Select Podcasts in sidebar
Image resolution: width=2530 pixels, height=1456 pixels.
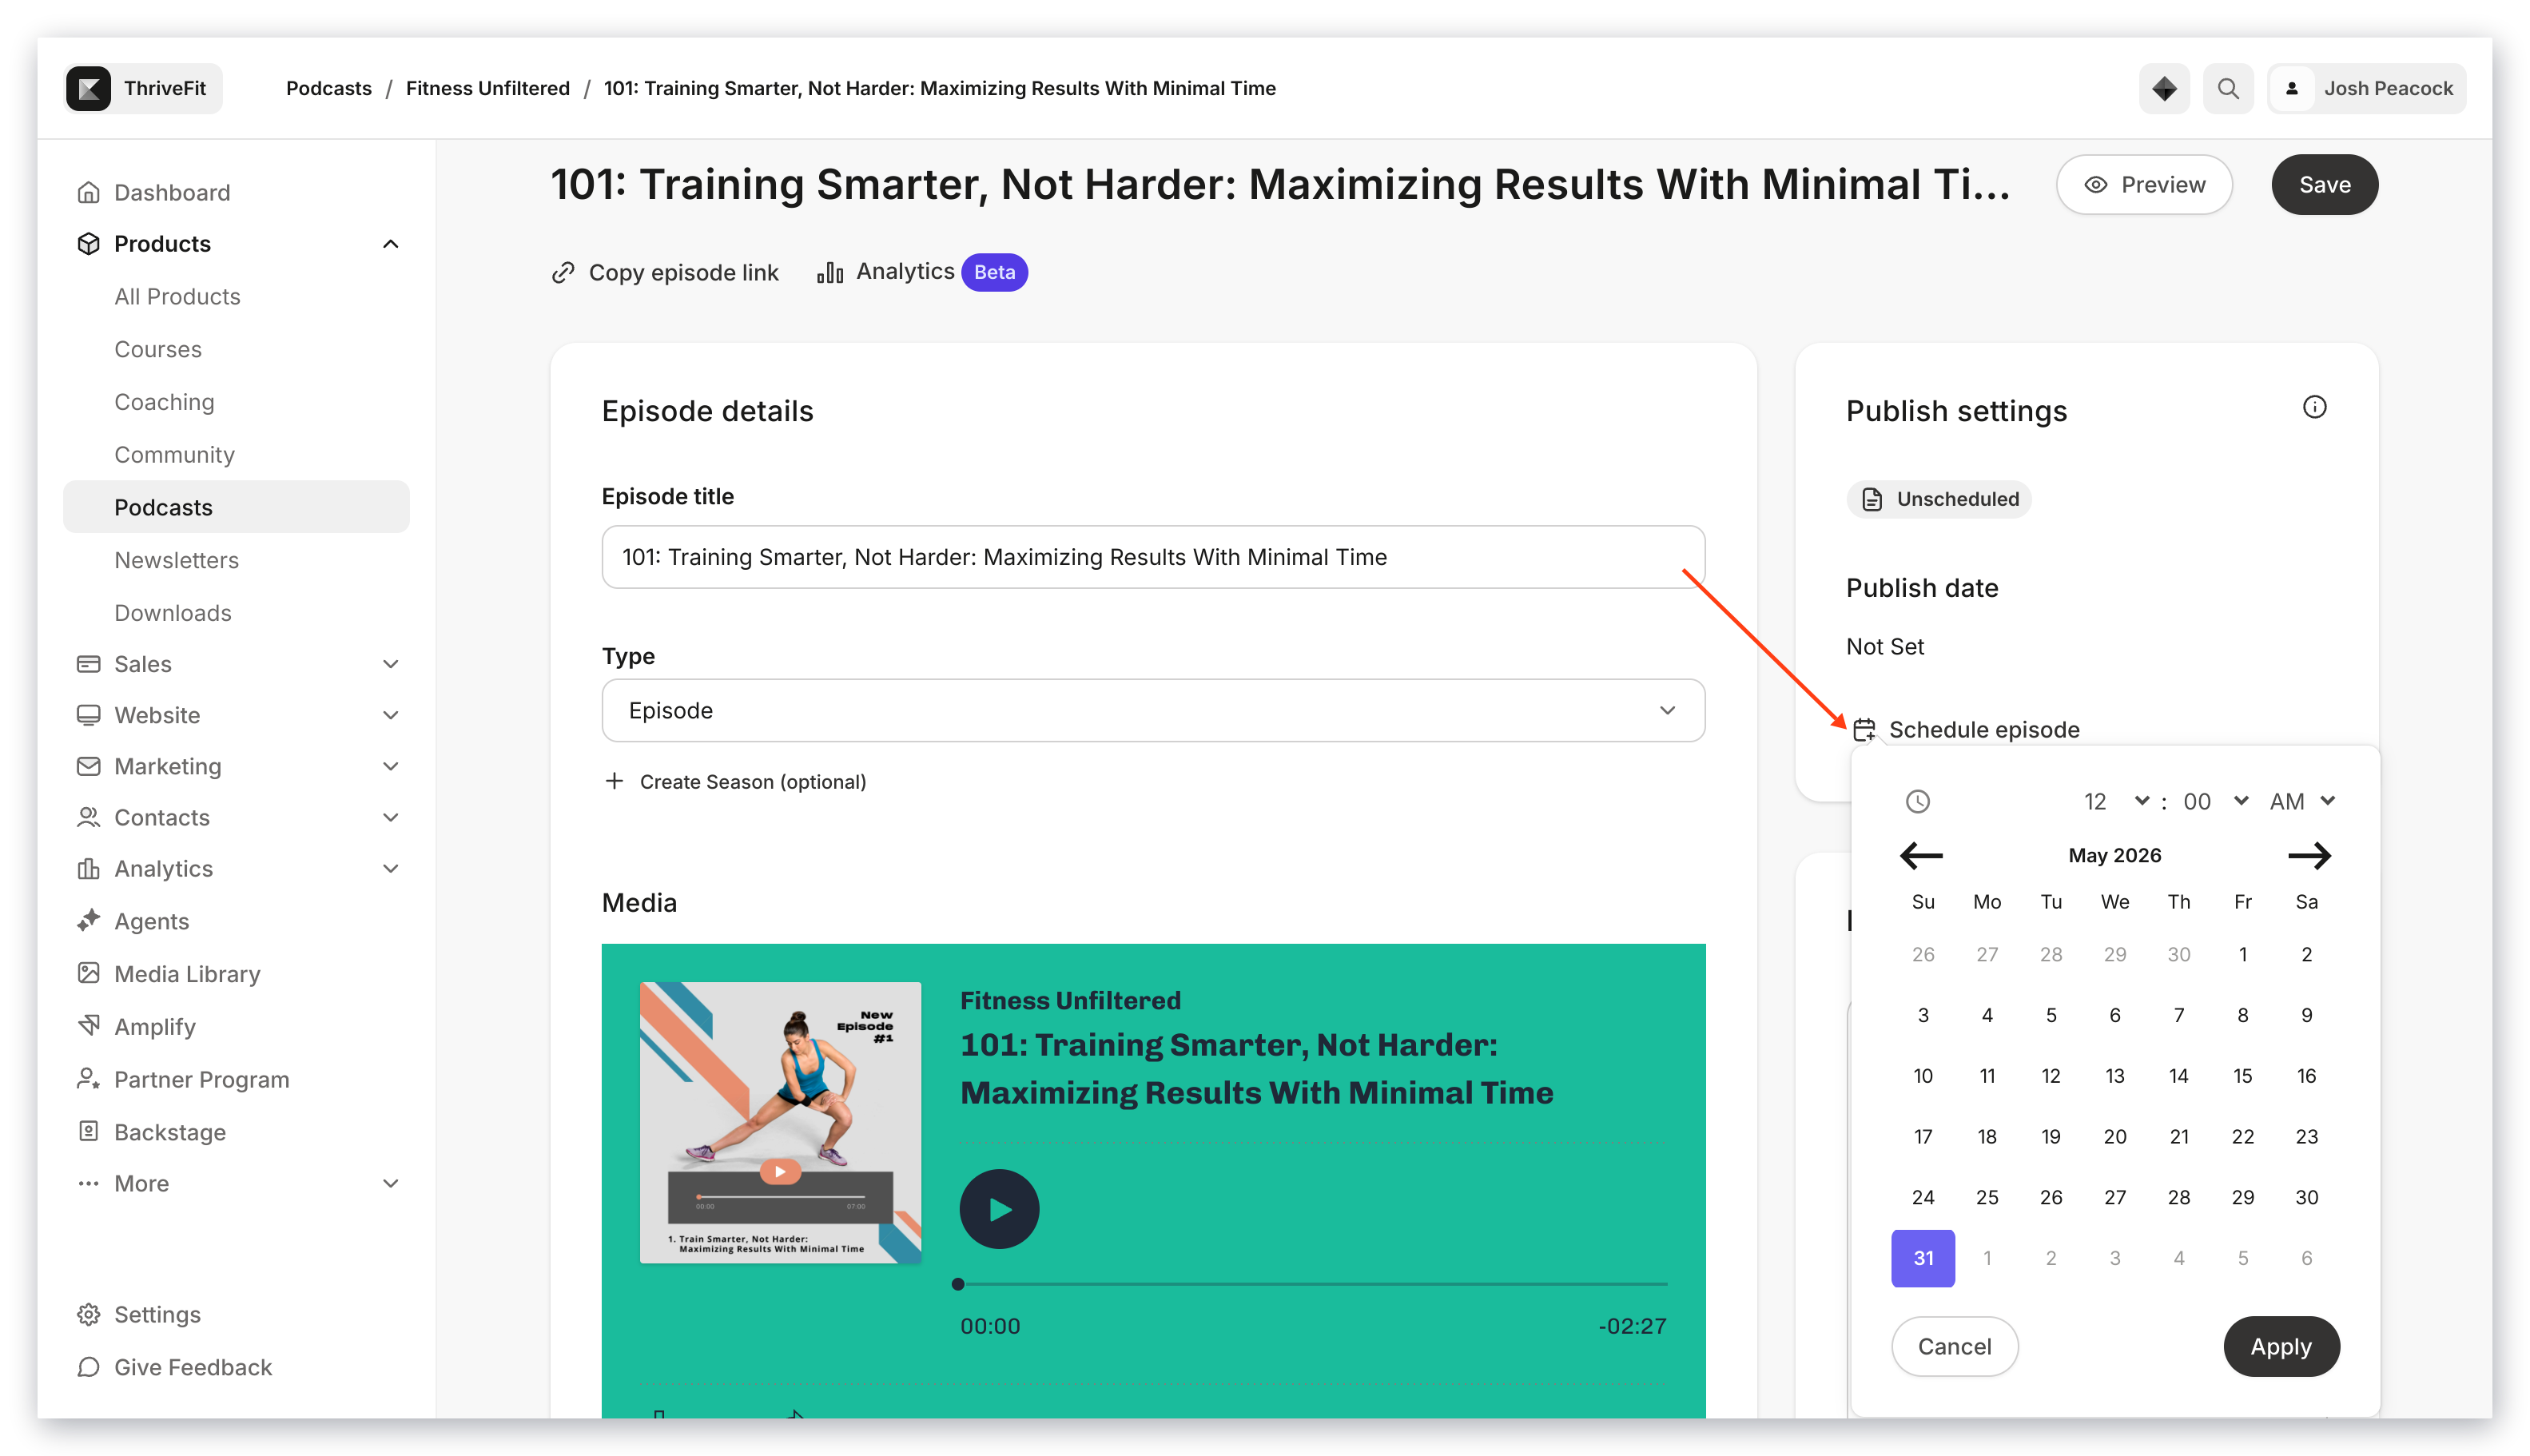coord(236,507)
